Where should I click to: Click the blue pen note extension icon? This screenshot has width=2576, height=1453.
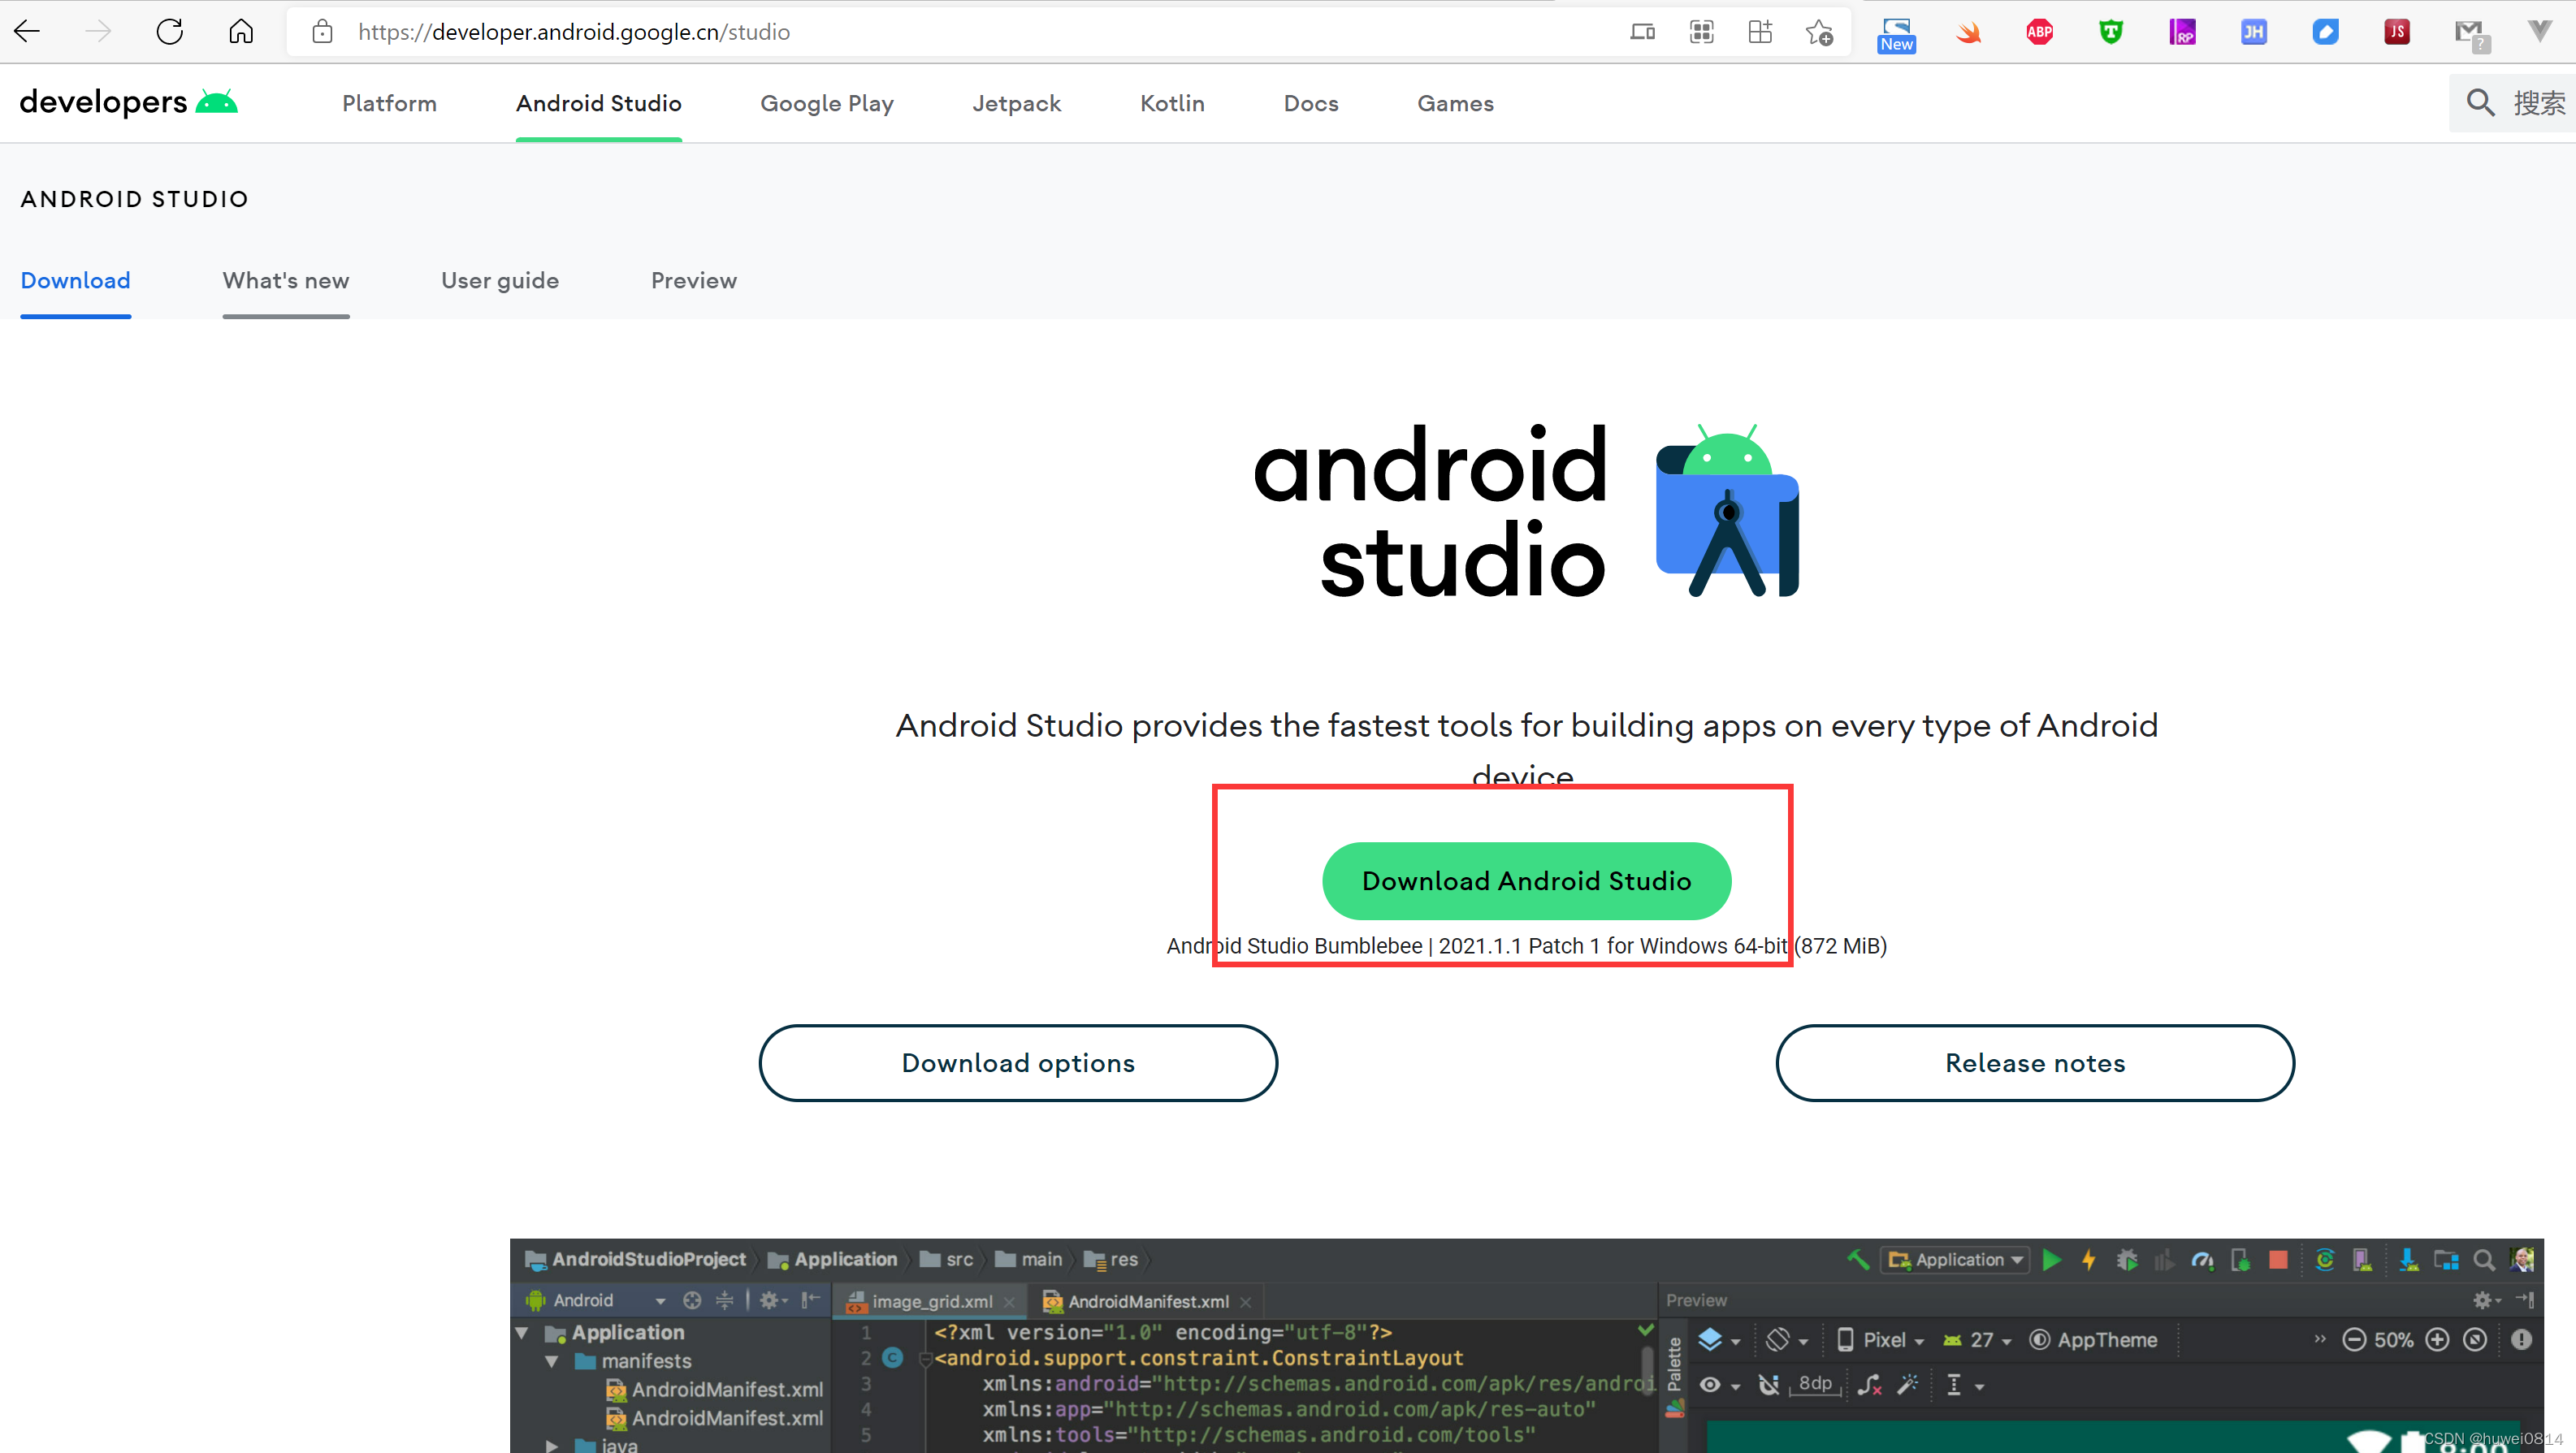2325,32
